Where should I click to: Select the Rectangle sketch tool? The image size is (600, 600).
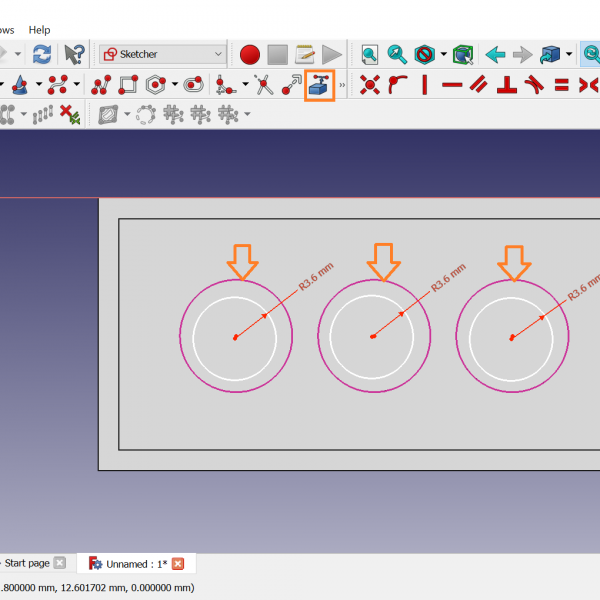click(x=128, y=85)
